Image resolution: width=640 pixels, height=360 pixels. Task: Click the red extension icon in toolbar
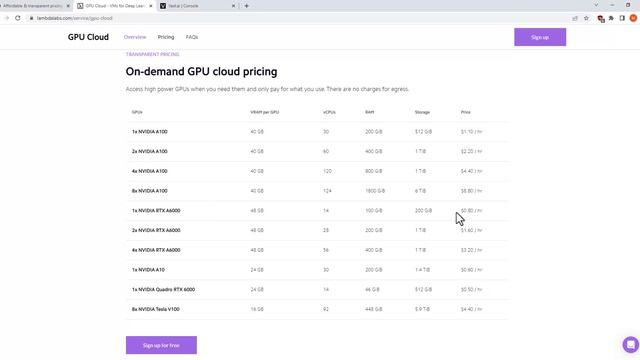pos(600,18)
